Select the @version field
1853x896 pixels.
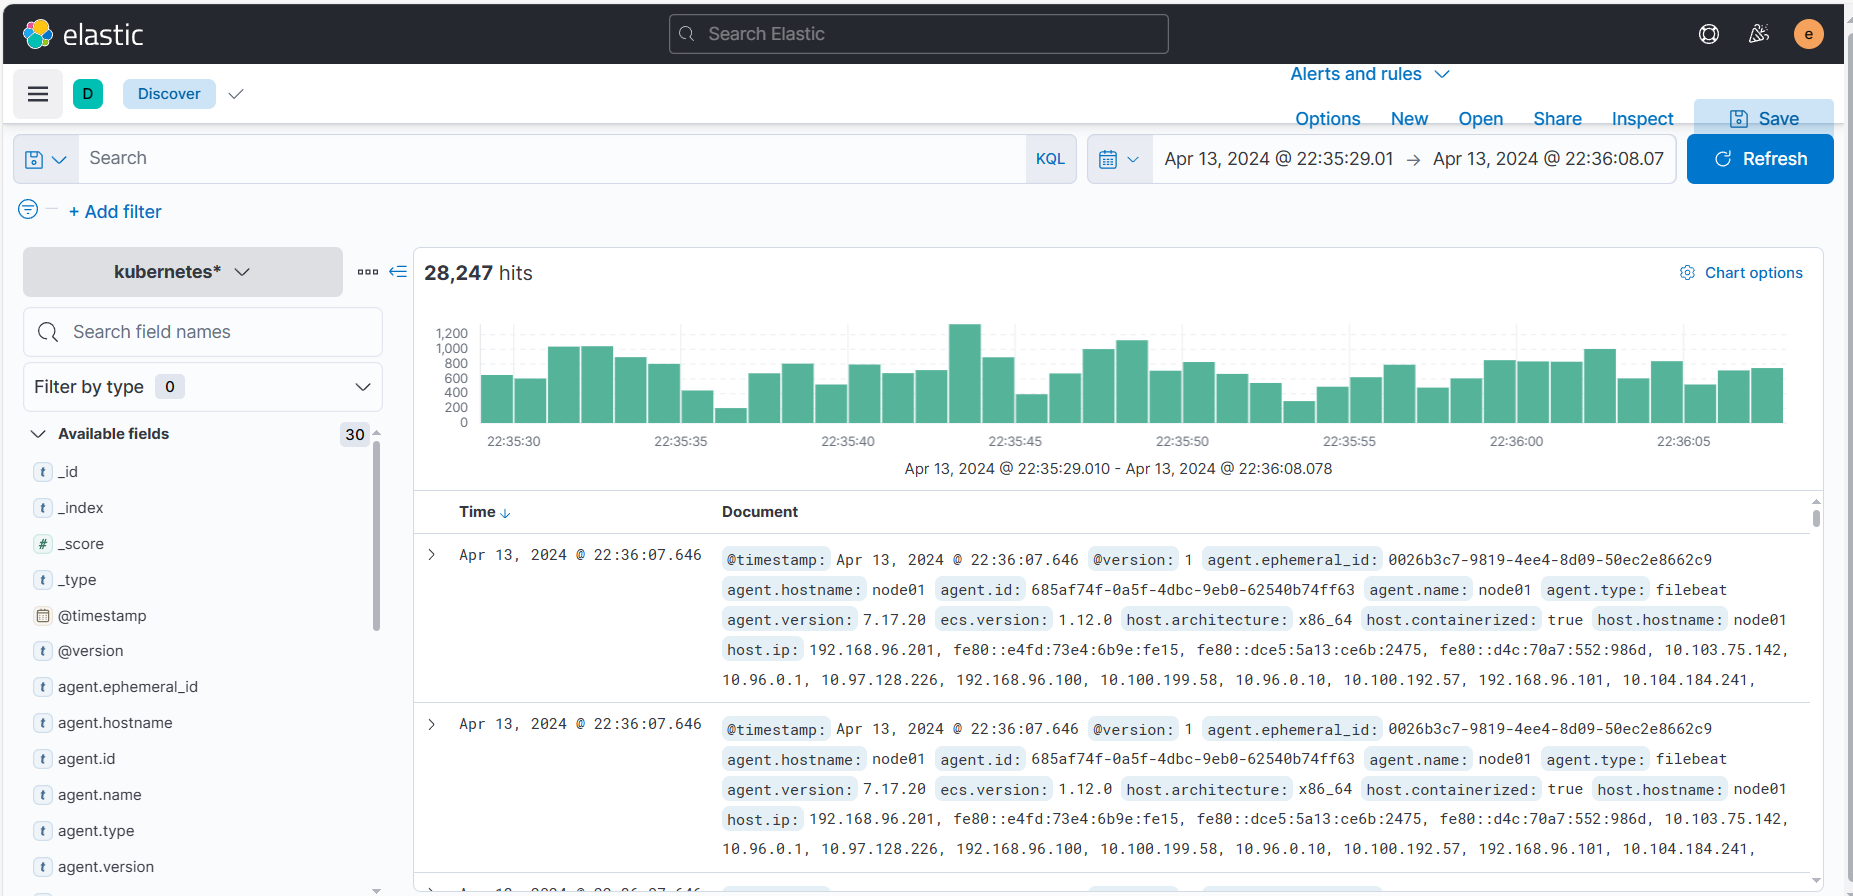[x=90, y=651]
